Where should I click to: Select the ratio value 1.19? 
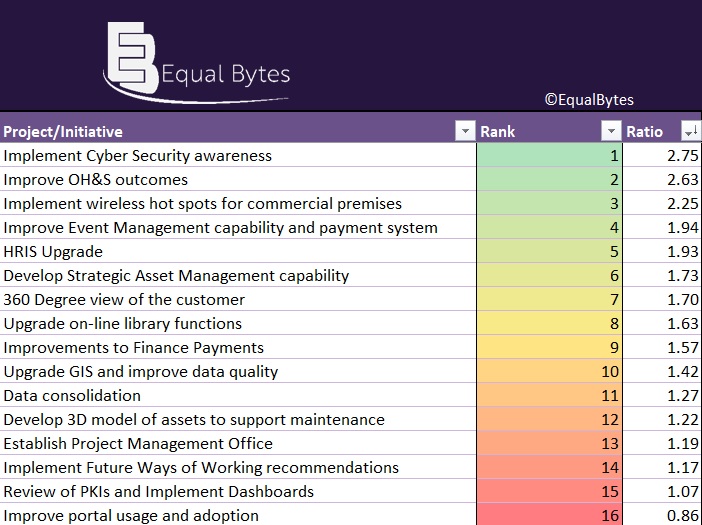662,443
